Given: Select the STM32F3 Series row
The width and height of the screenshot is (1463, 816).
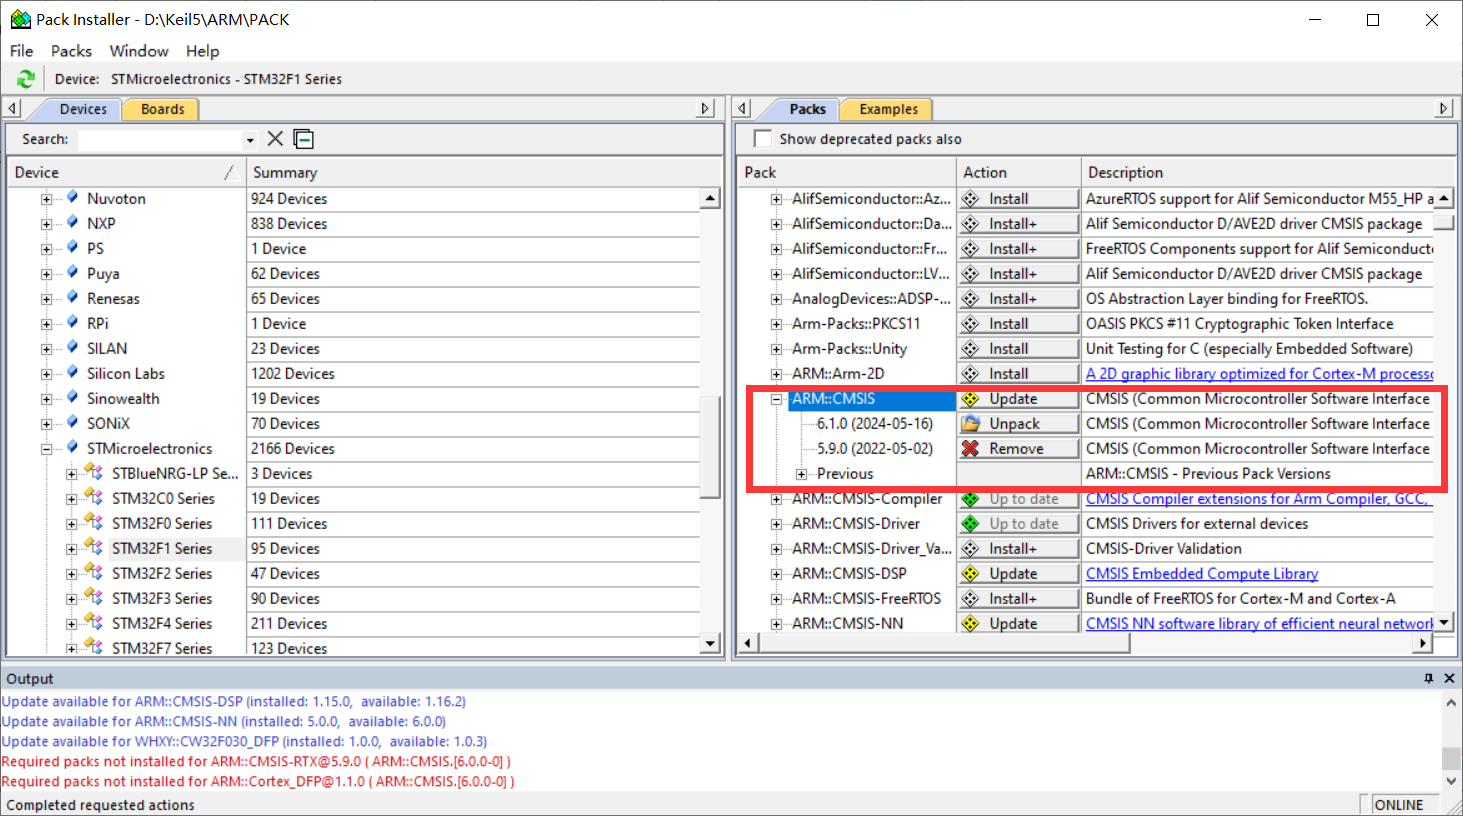Looking at the screenshot, I should coord(162,599).
